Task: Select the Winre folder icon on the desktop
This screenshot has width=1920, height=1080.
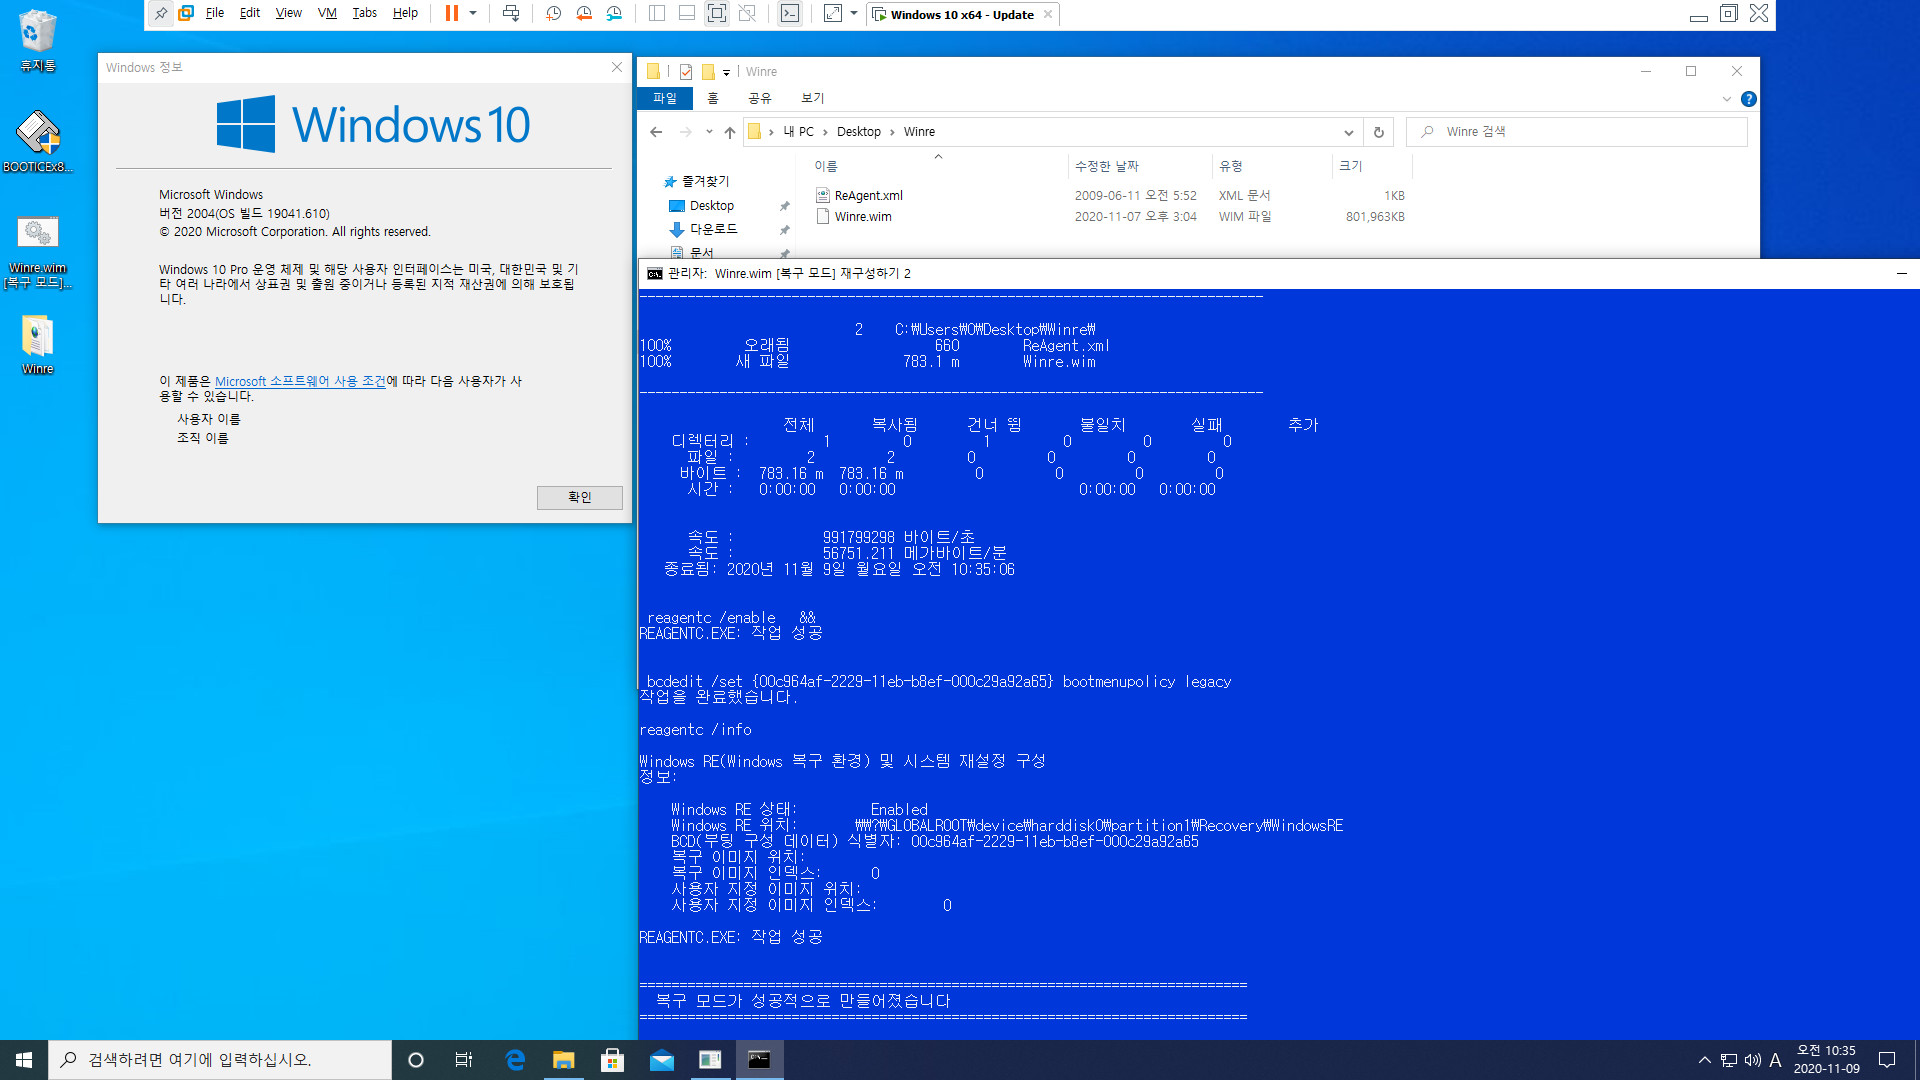Action: 38,345
